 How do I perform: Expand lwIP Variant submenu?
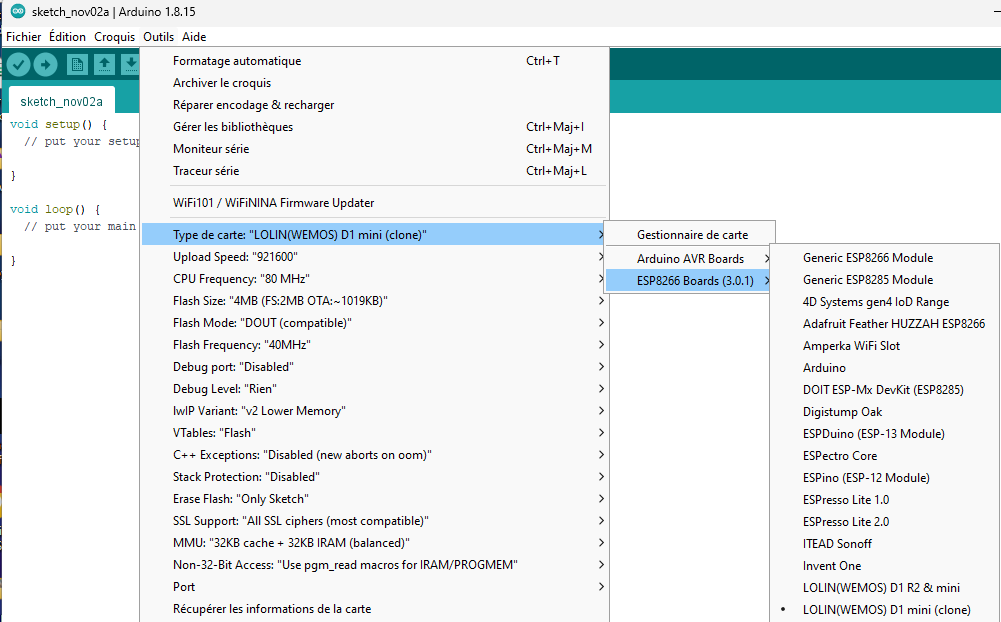point(374,411)
